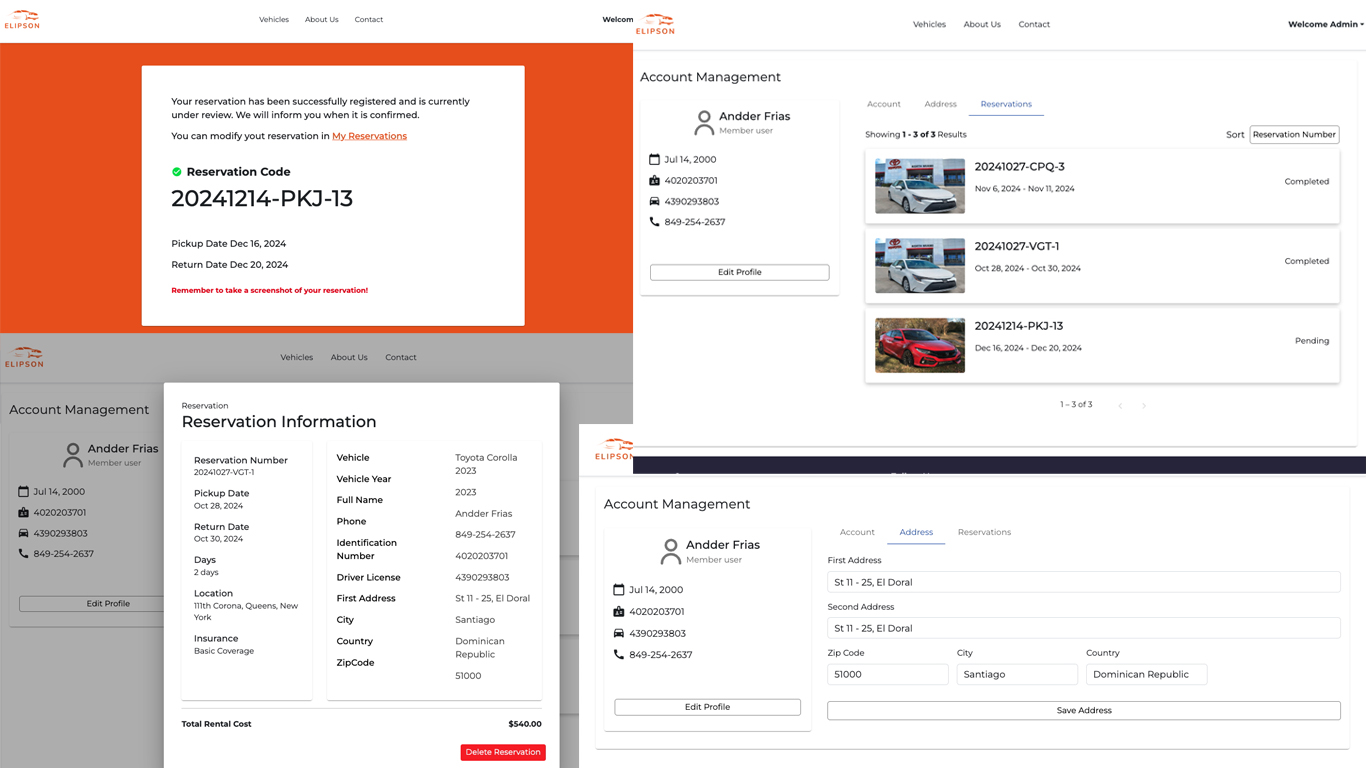
Task: Click the user avatar icon on the Reservations list page
Action: (x=704, y=123)
